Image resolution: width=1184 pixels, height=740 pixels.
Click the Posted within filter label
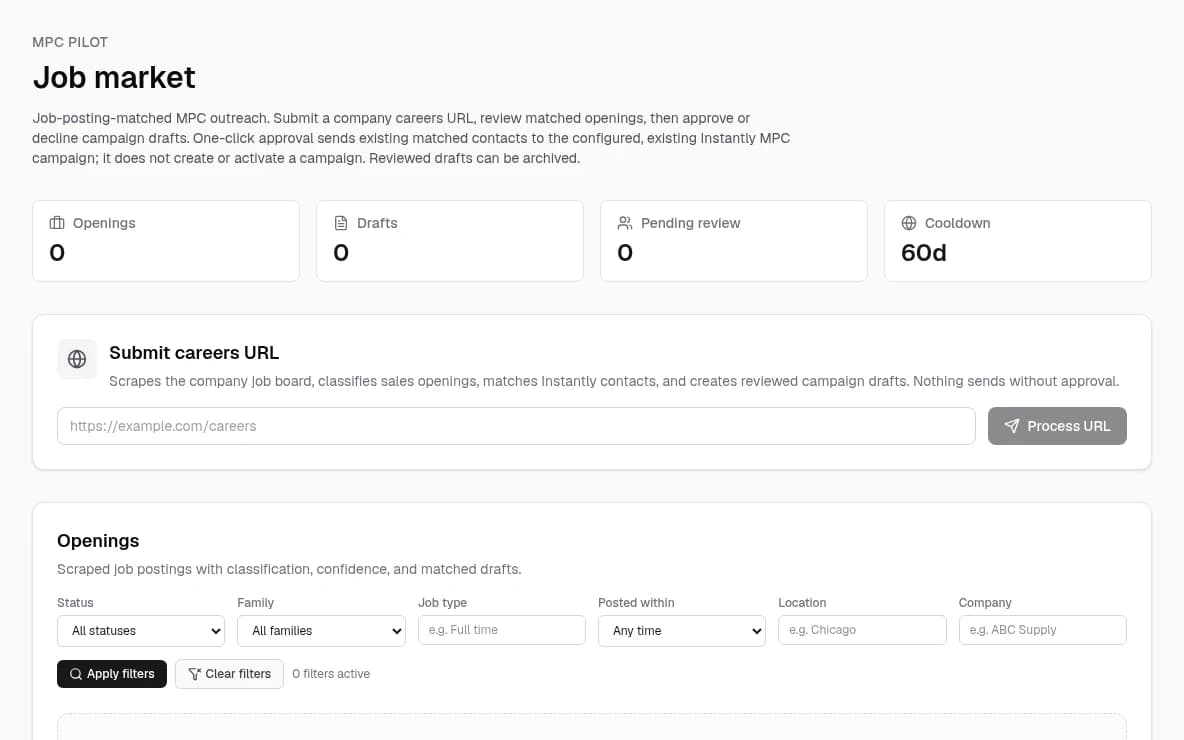pyautogui.click(x=636, y=603)
